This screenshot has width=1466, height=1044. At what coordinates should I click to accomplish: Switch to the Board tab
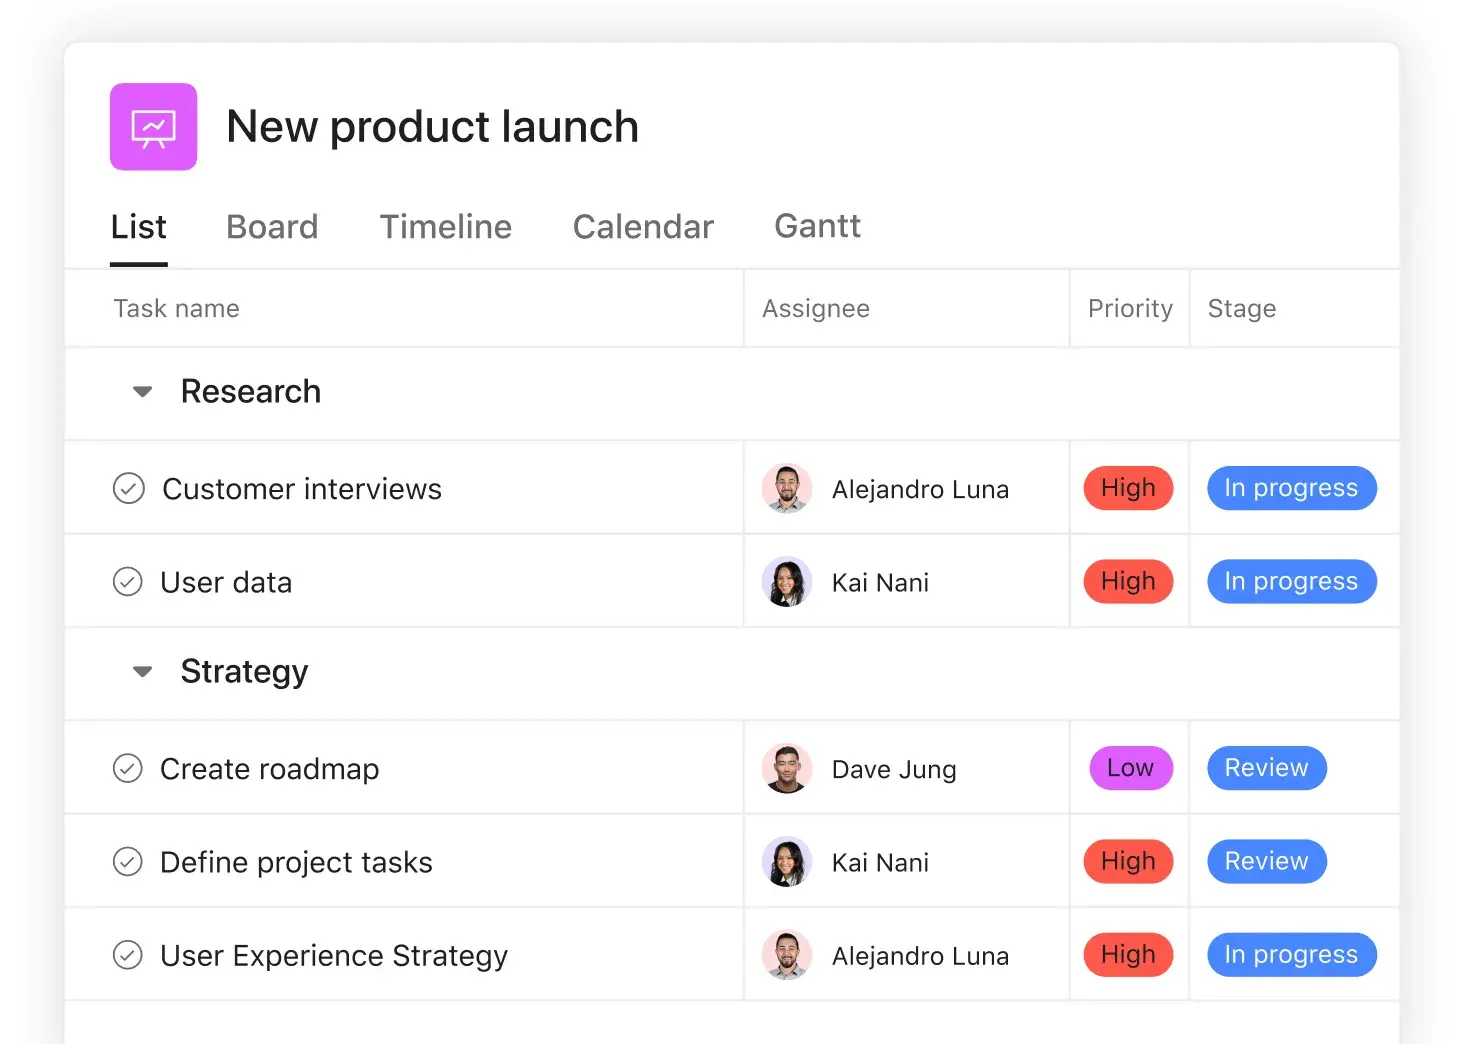pyautogui.click(x=272, y=227)
